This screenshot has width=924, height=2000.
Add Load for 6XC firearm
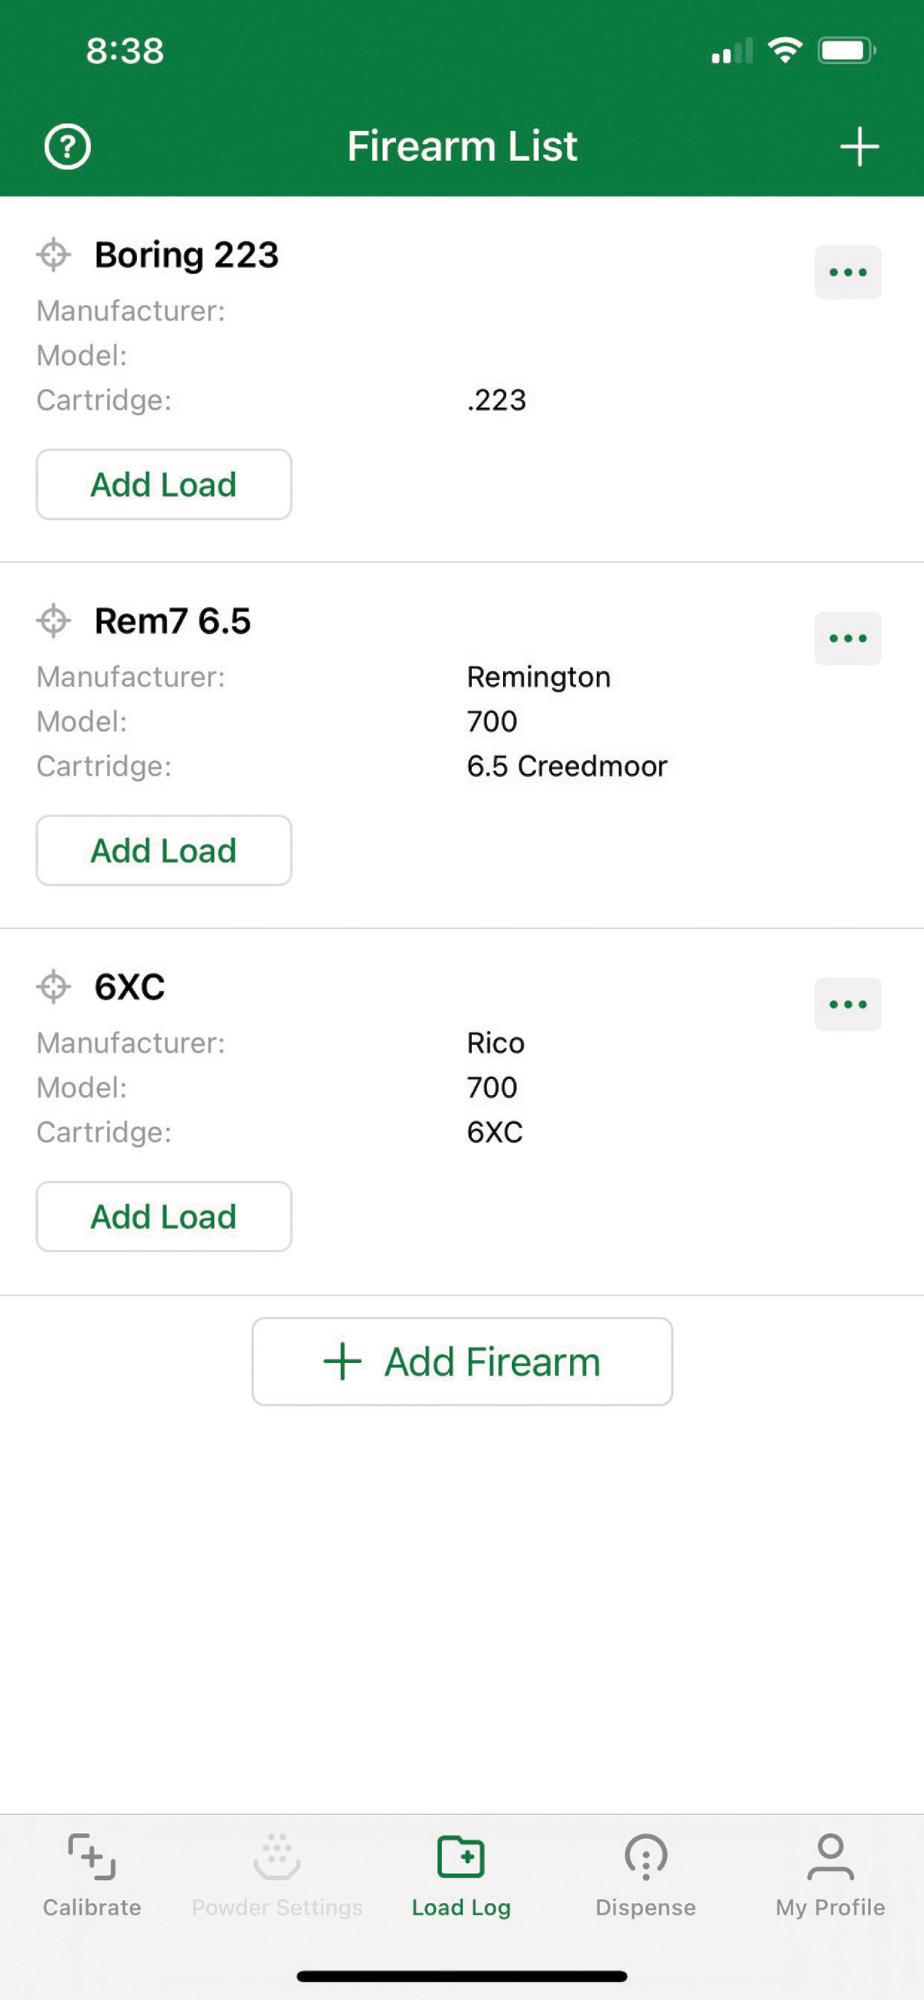[x=164, y=1216]
